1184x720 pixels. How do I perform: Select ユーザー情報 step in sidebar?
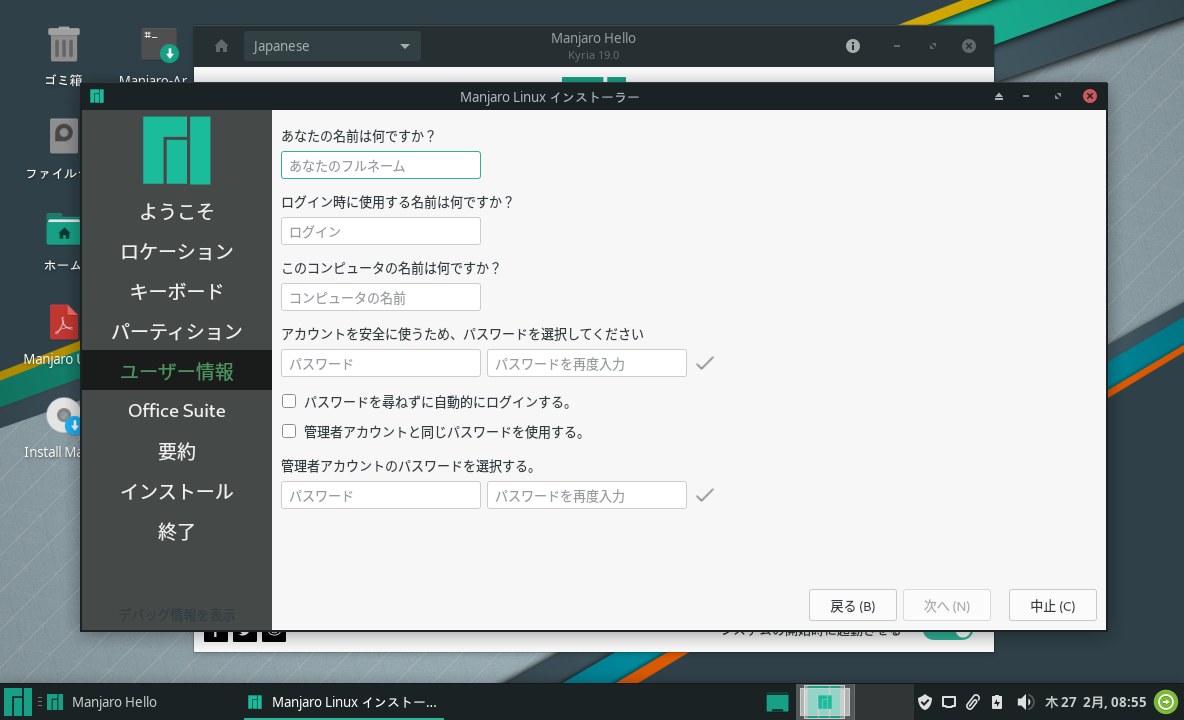pos(177,371)
